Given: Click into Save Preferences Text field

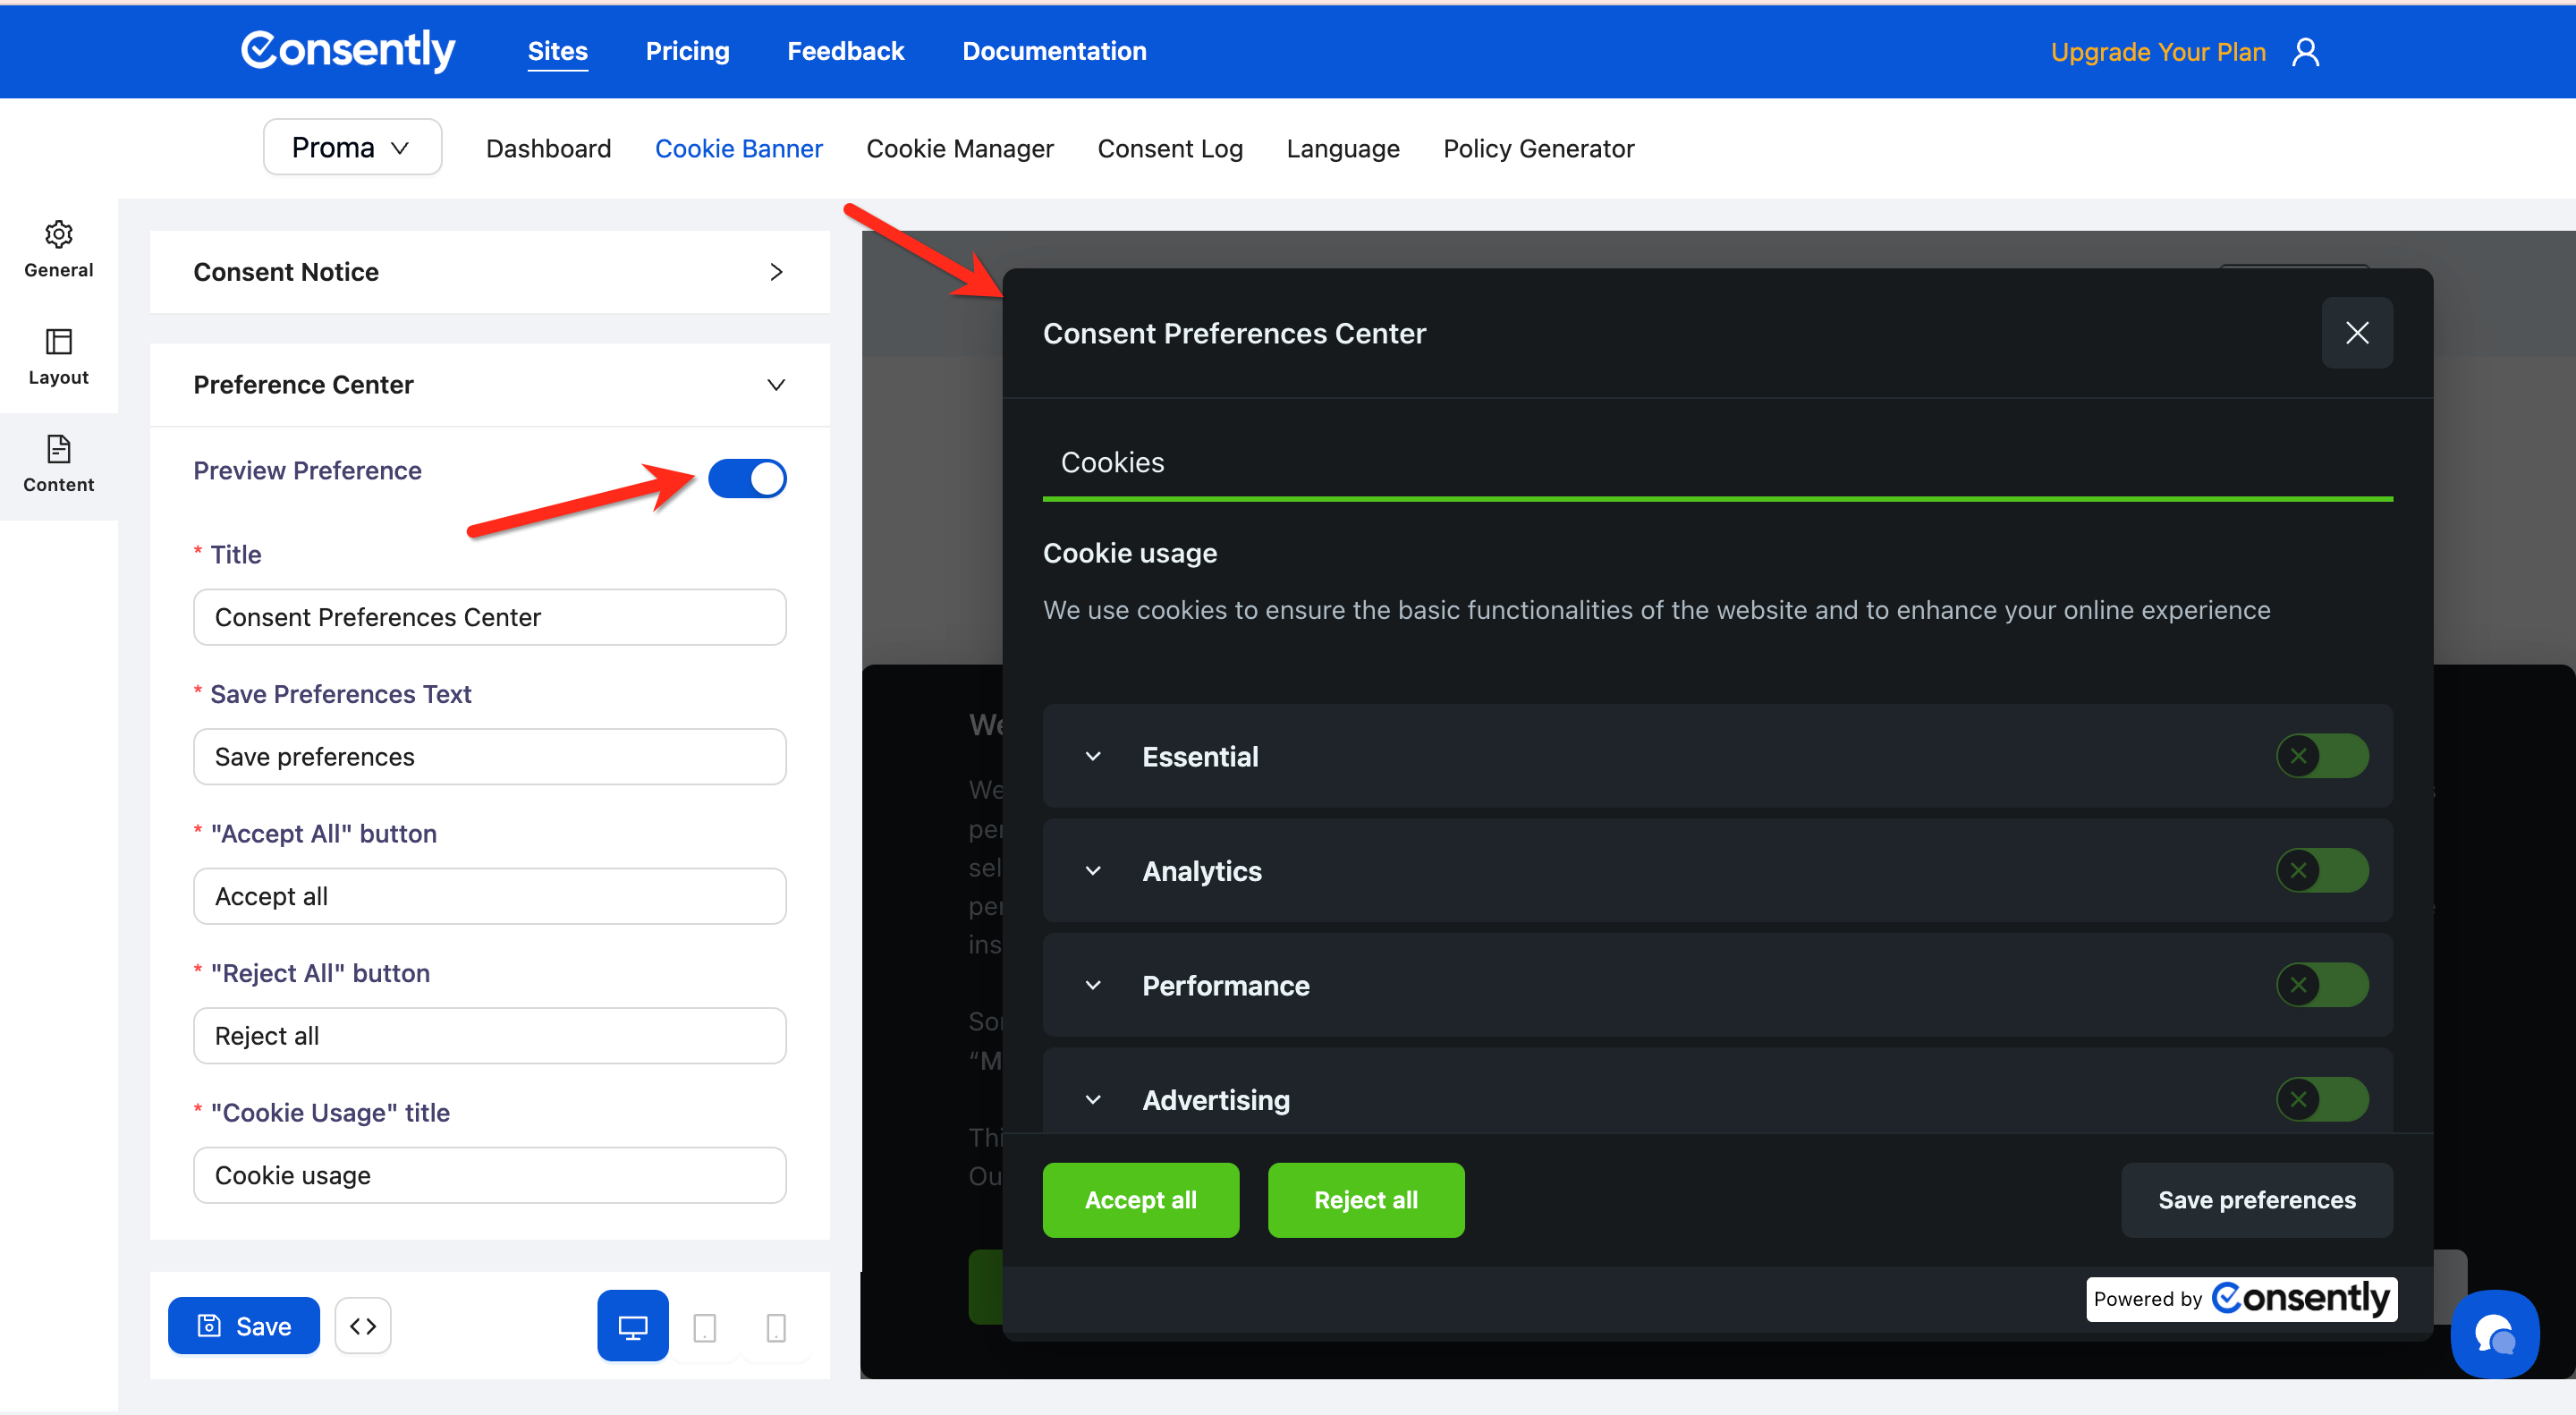Looking at the screenshot, I should pyautogui.click(x=489, y=757).
